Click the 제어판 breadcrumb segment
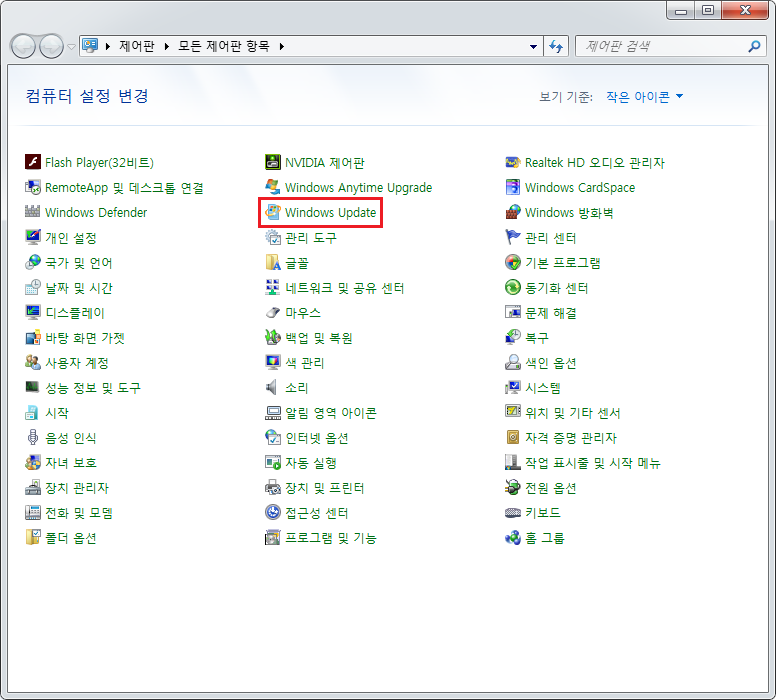 (x=137, y=46)
